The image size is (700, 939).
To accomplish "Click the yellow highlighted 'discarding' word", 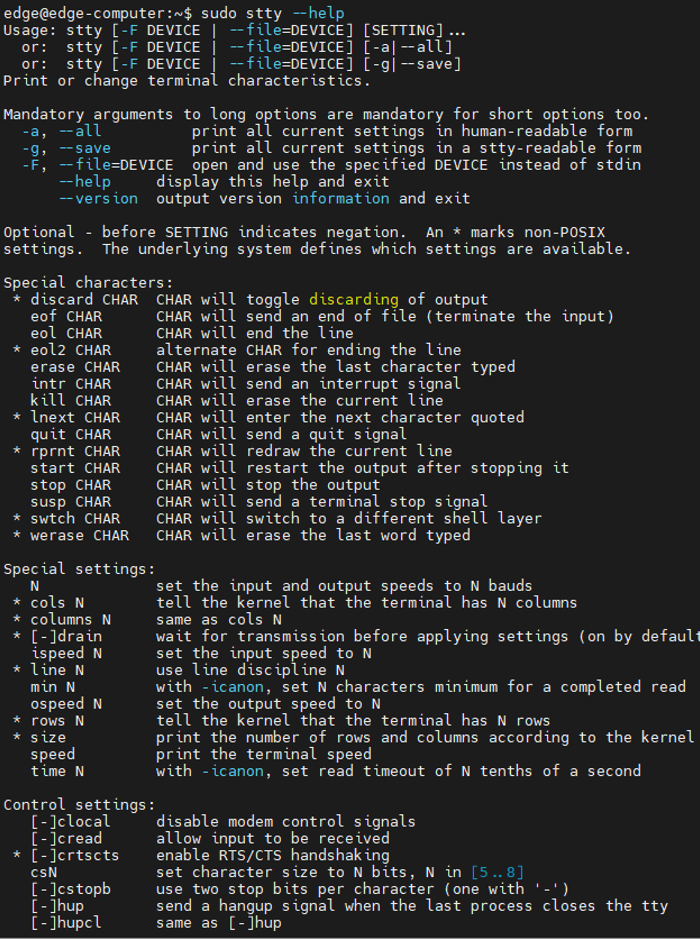I will [x=354, y=299].
